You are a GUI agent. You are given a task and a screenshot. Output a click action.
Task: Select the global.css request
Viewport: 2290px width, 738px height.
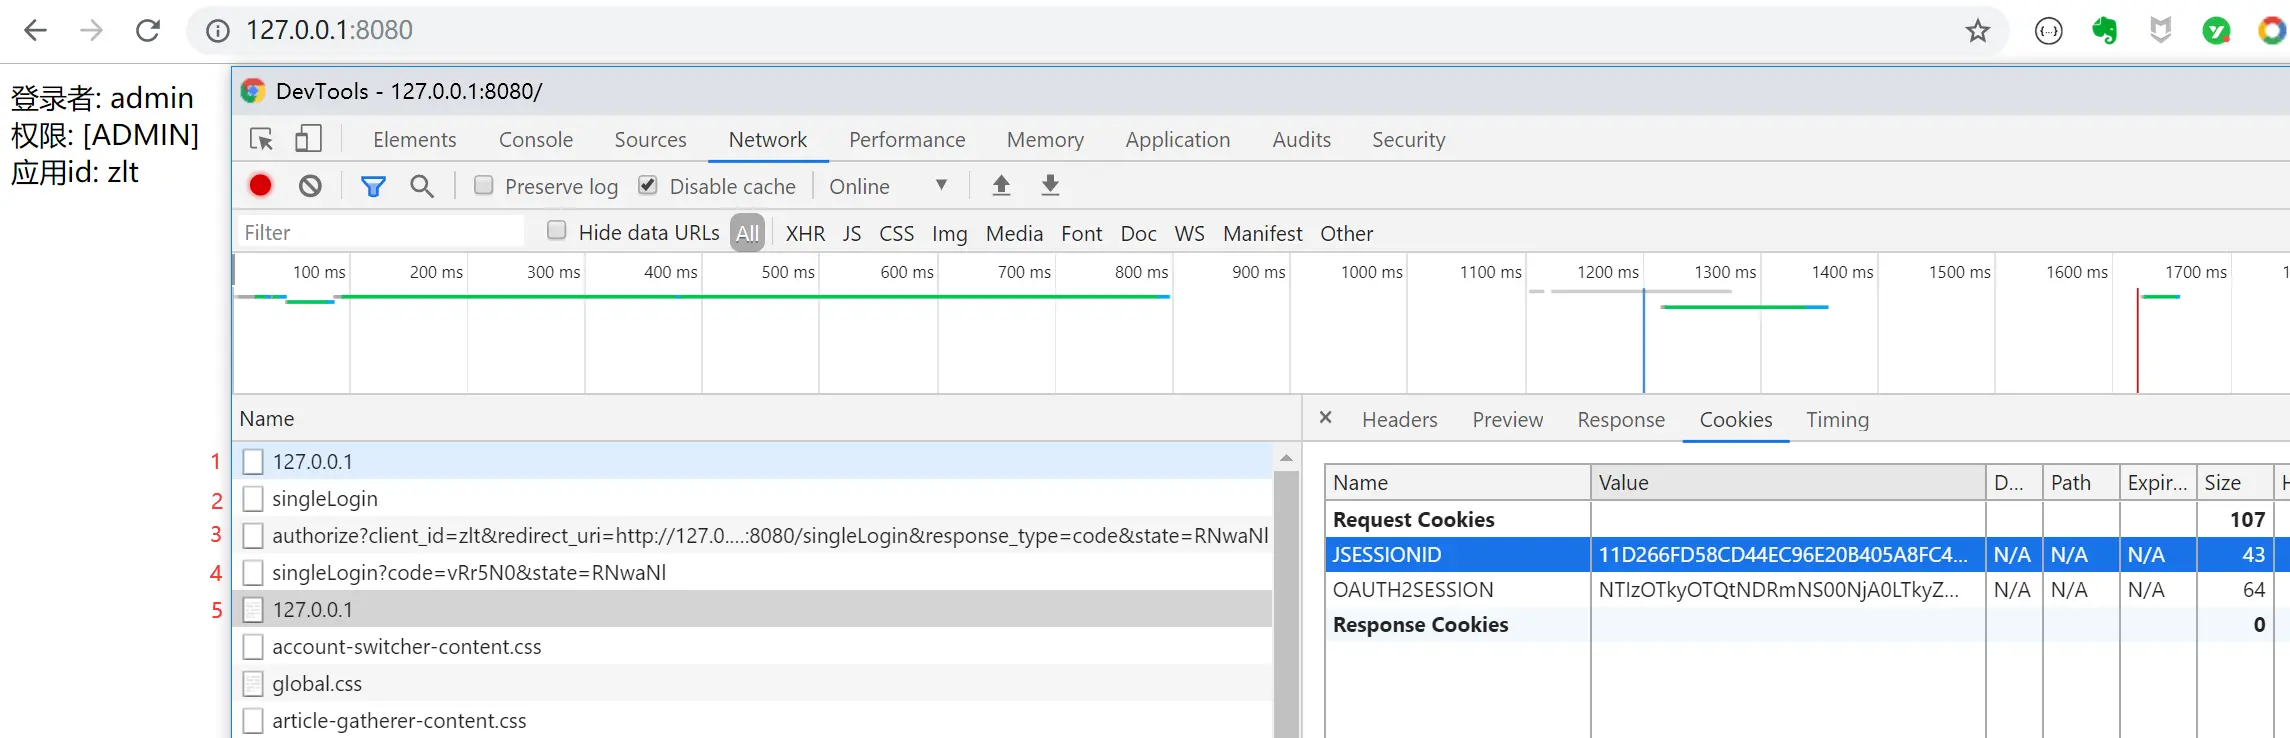click(753, 683)
